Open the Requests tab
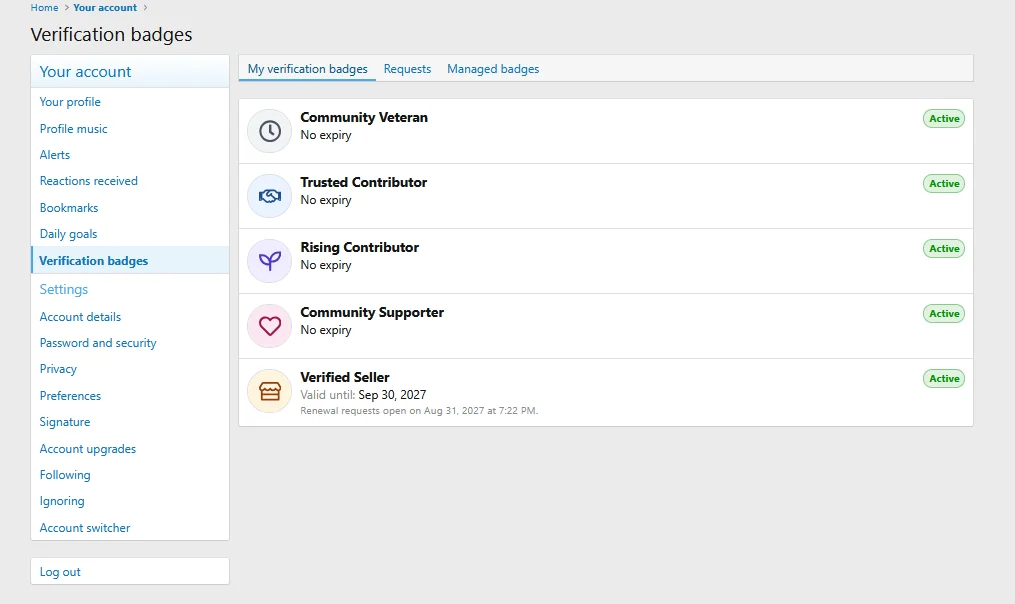Screen dimensions: 1015x604 [407, 69]
